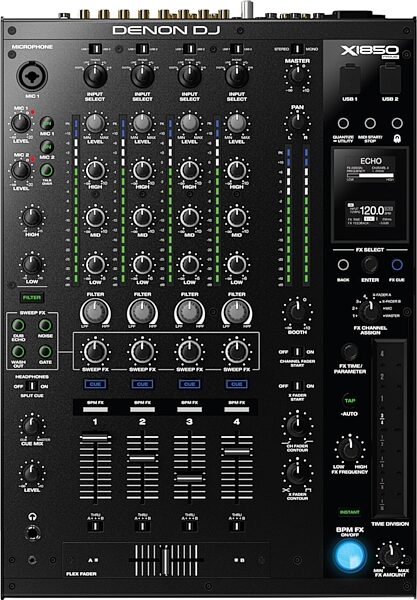
Task: Click the Pan knob
Action: tap(297, 122)
